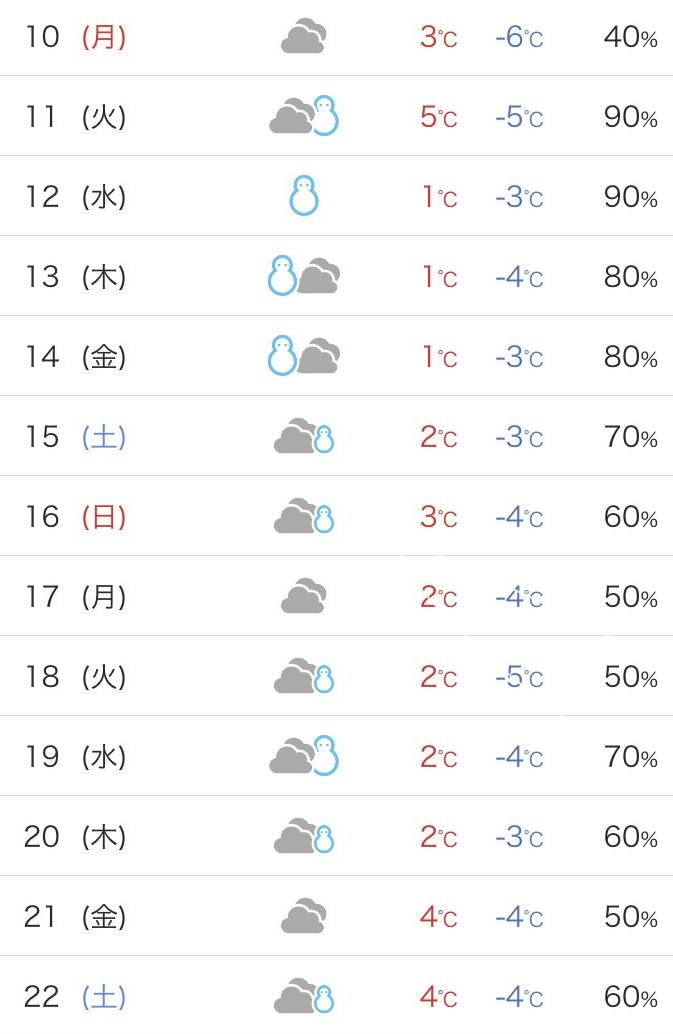This screenshot has width=673, height=1034.
Task: Click the snow and cloud icon for 14th
Action: coord(304,356)
